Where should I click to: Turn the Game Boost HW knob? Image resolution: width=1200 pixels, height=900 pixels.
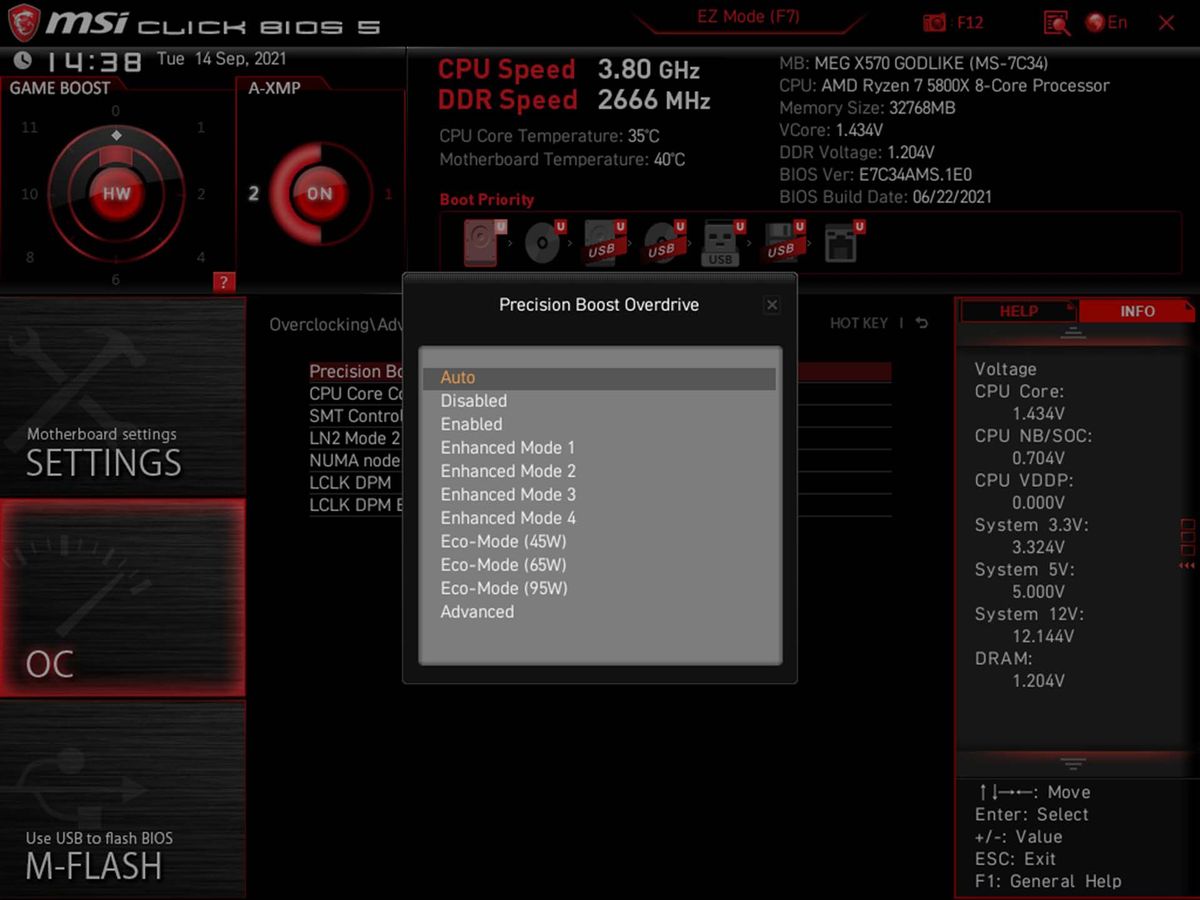point(117,192)
